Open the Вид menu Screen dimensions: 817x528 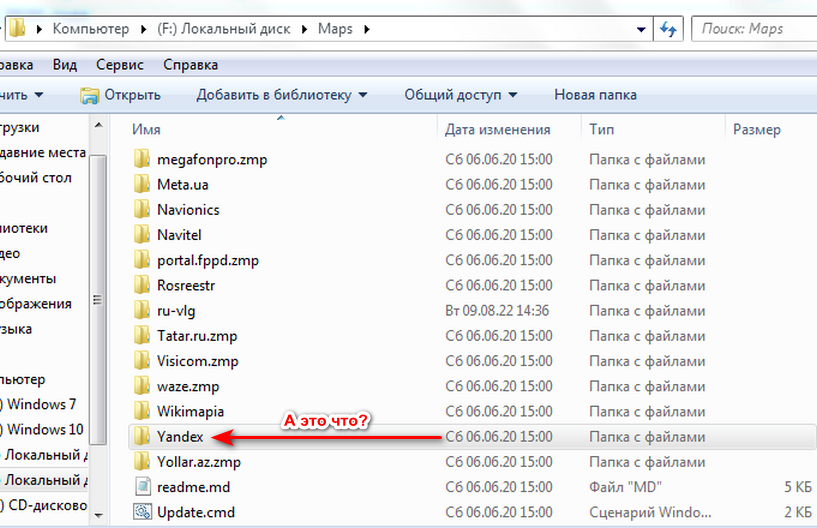click(x=64, y=64)
